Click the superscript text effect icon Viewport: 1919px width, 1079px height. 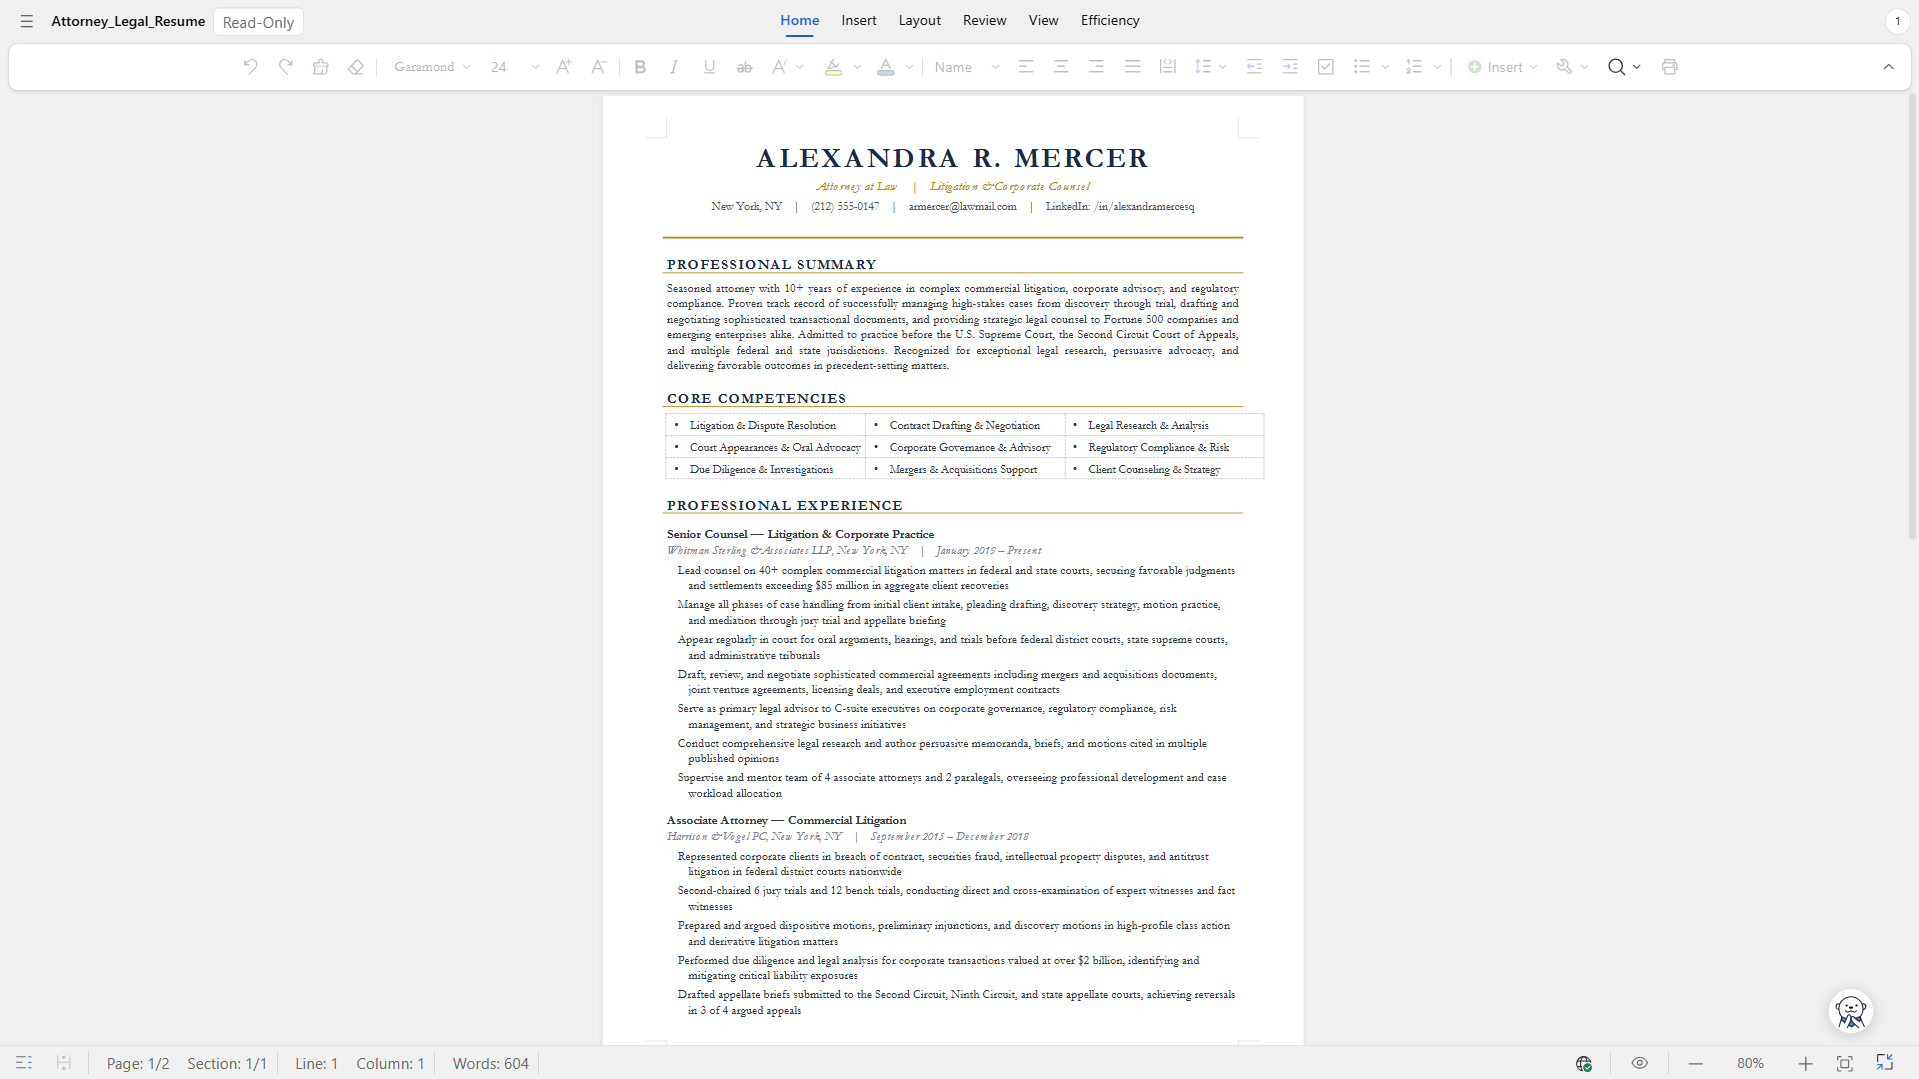tap(779, 67)
